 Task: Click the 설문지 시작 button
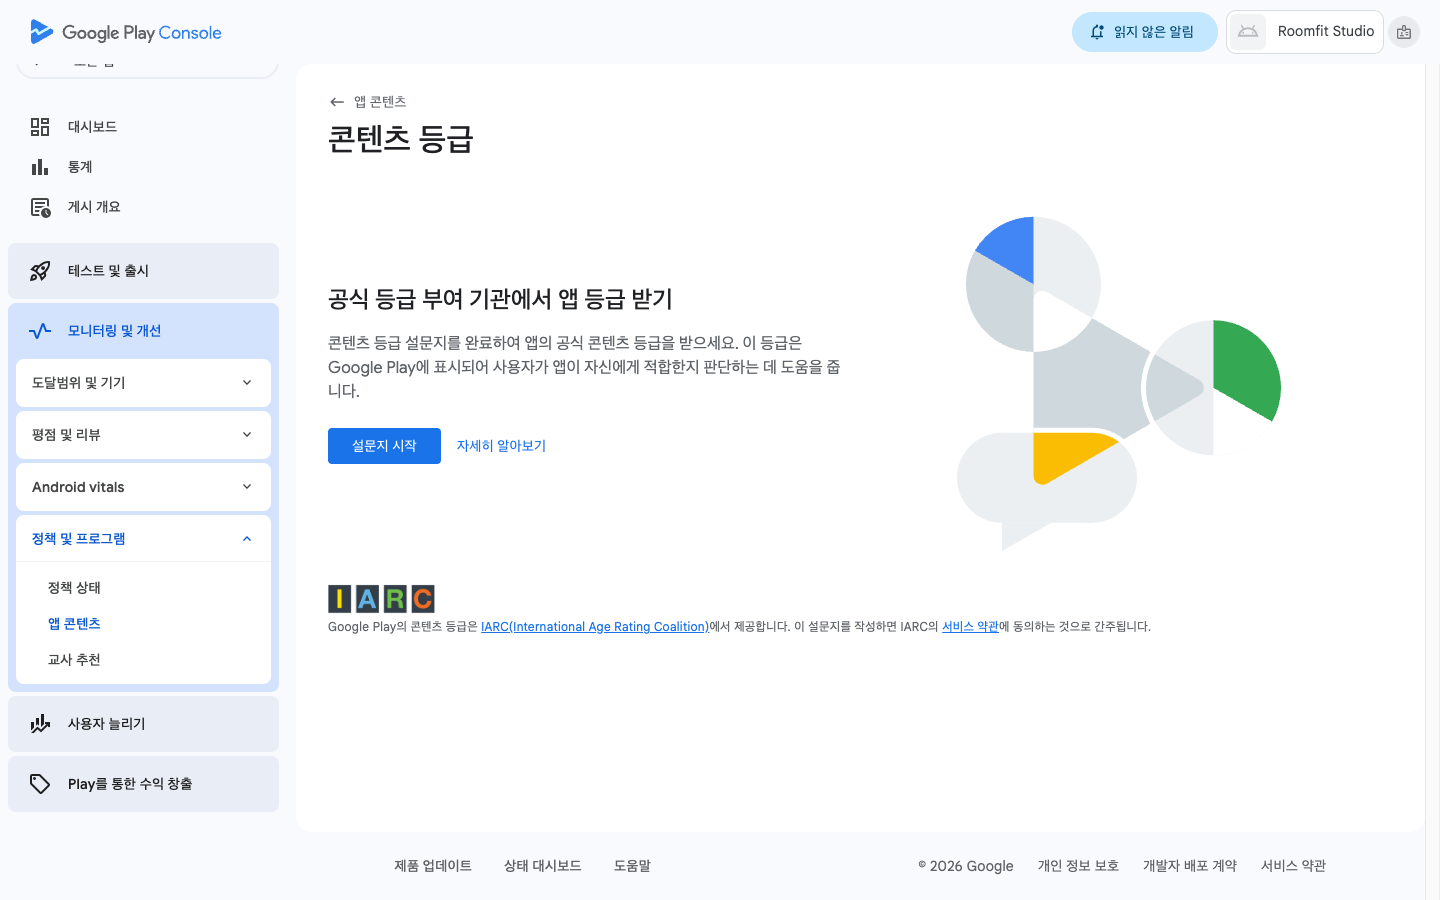pos(384,446)
